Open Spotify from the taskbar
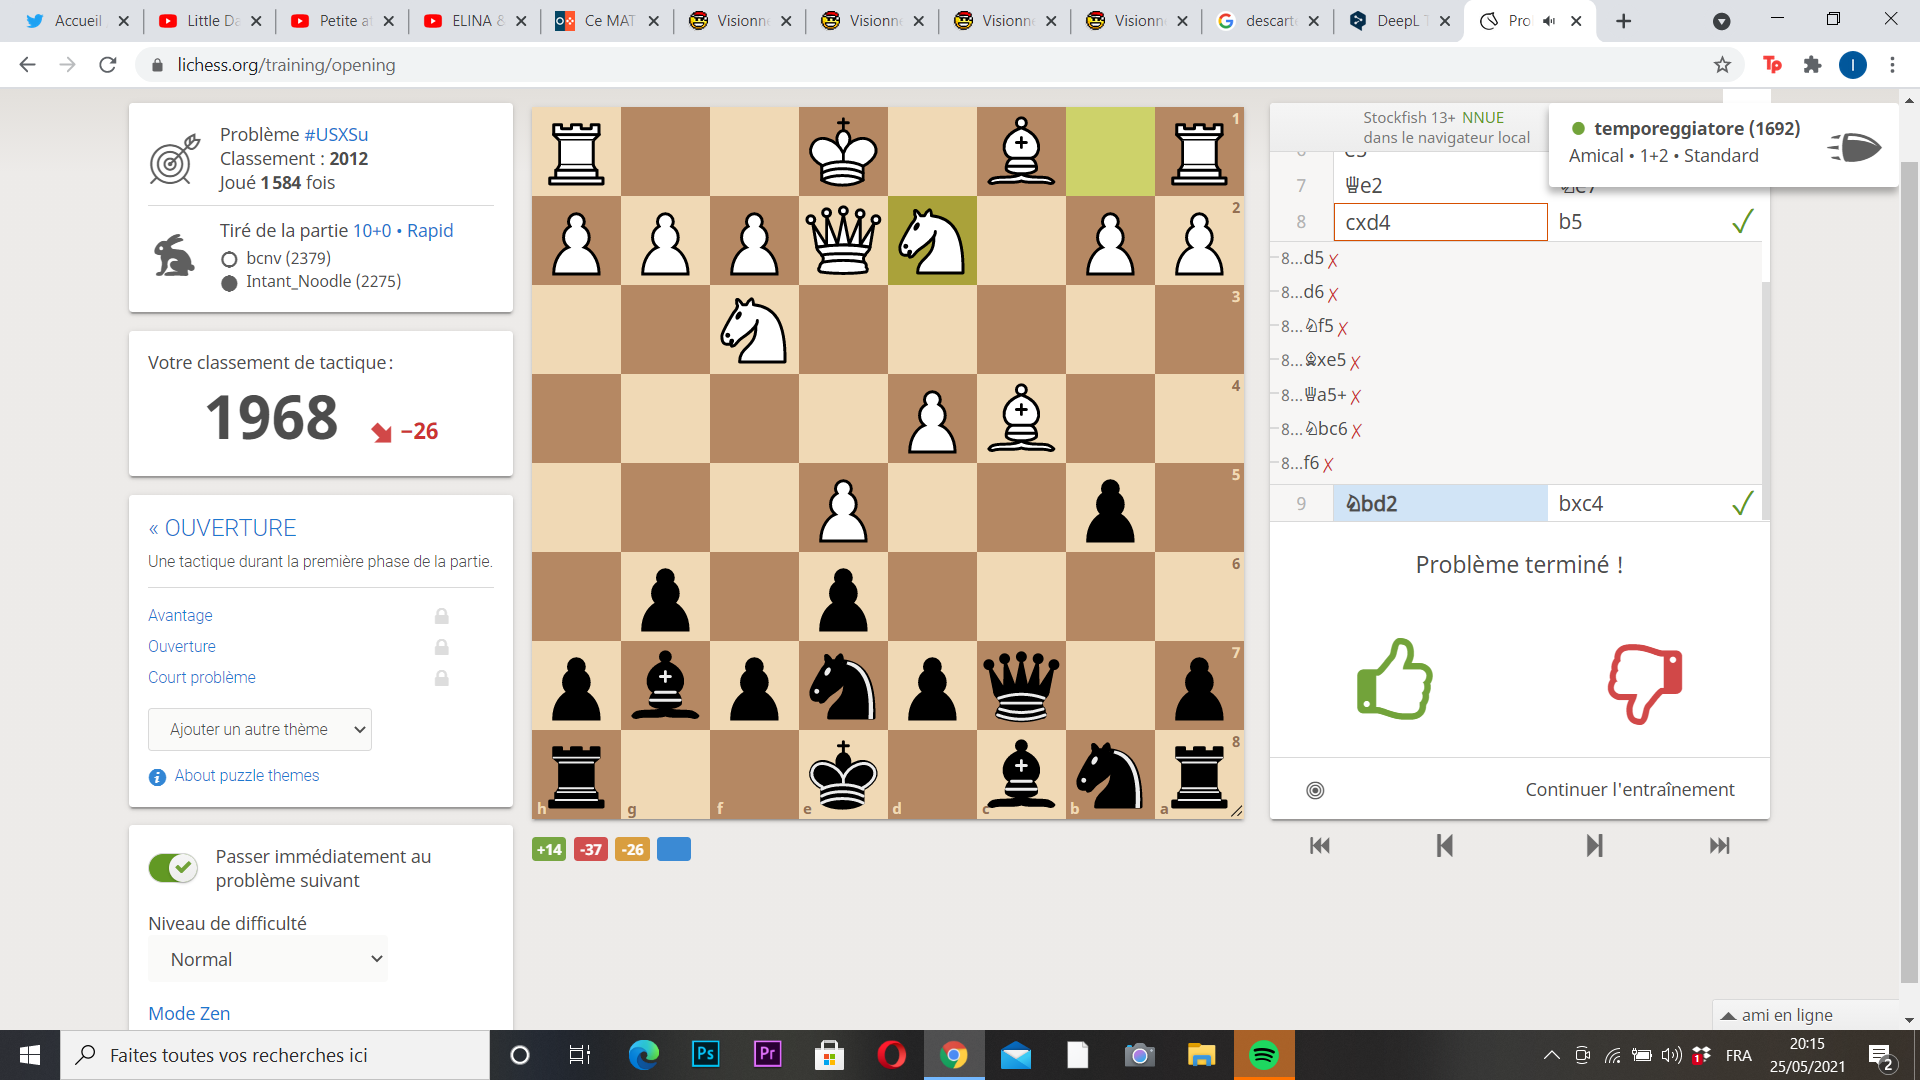The width and height of the screenshot is (1920, 1080). coord(1264,1055)
